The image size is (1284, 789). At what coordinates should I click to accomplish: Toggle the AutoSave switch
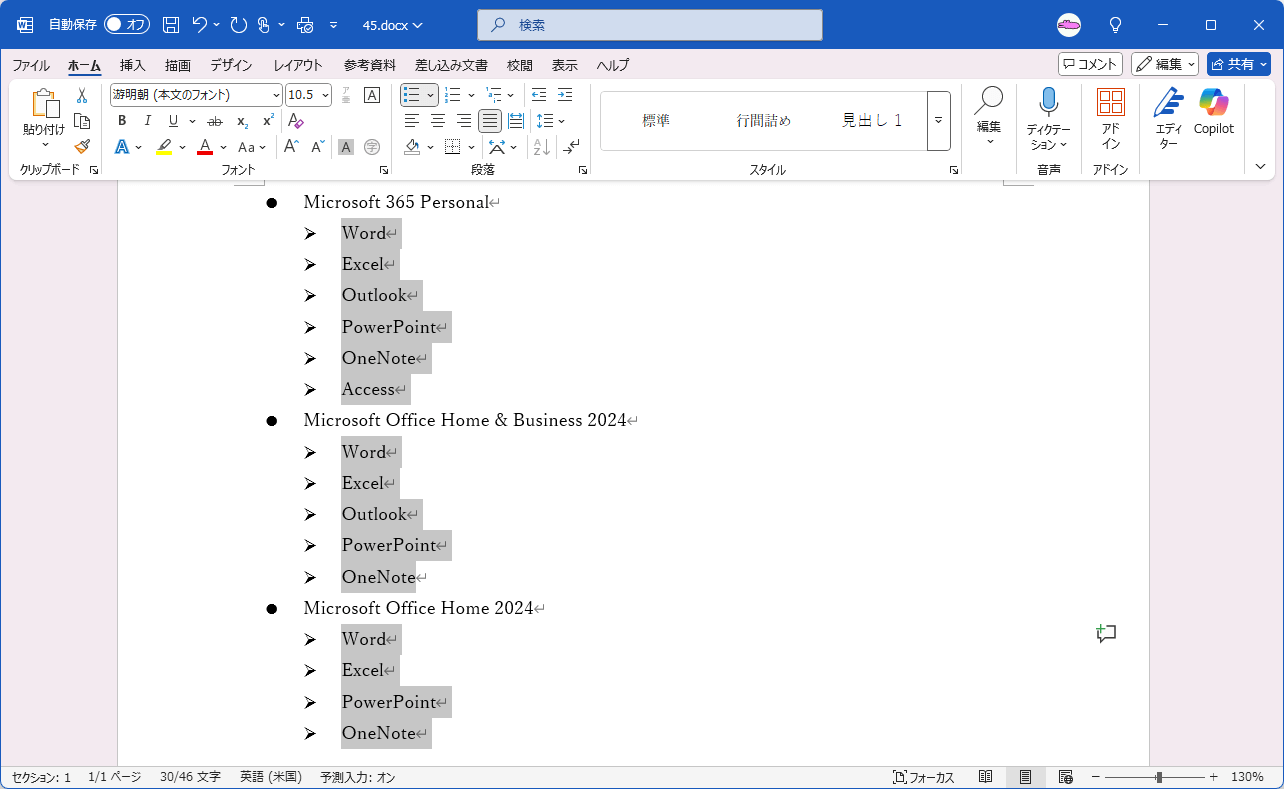point(127,25)
